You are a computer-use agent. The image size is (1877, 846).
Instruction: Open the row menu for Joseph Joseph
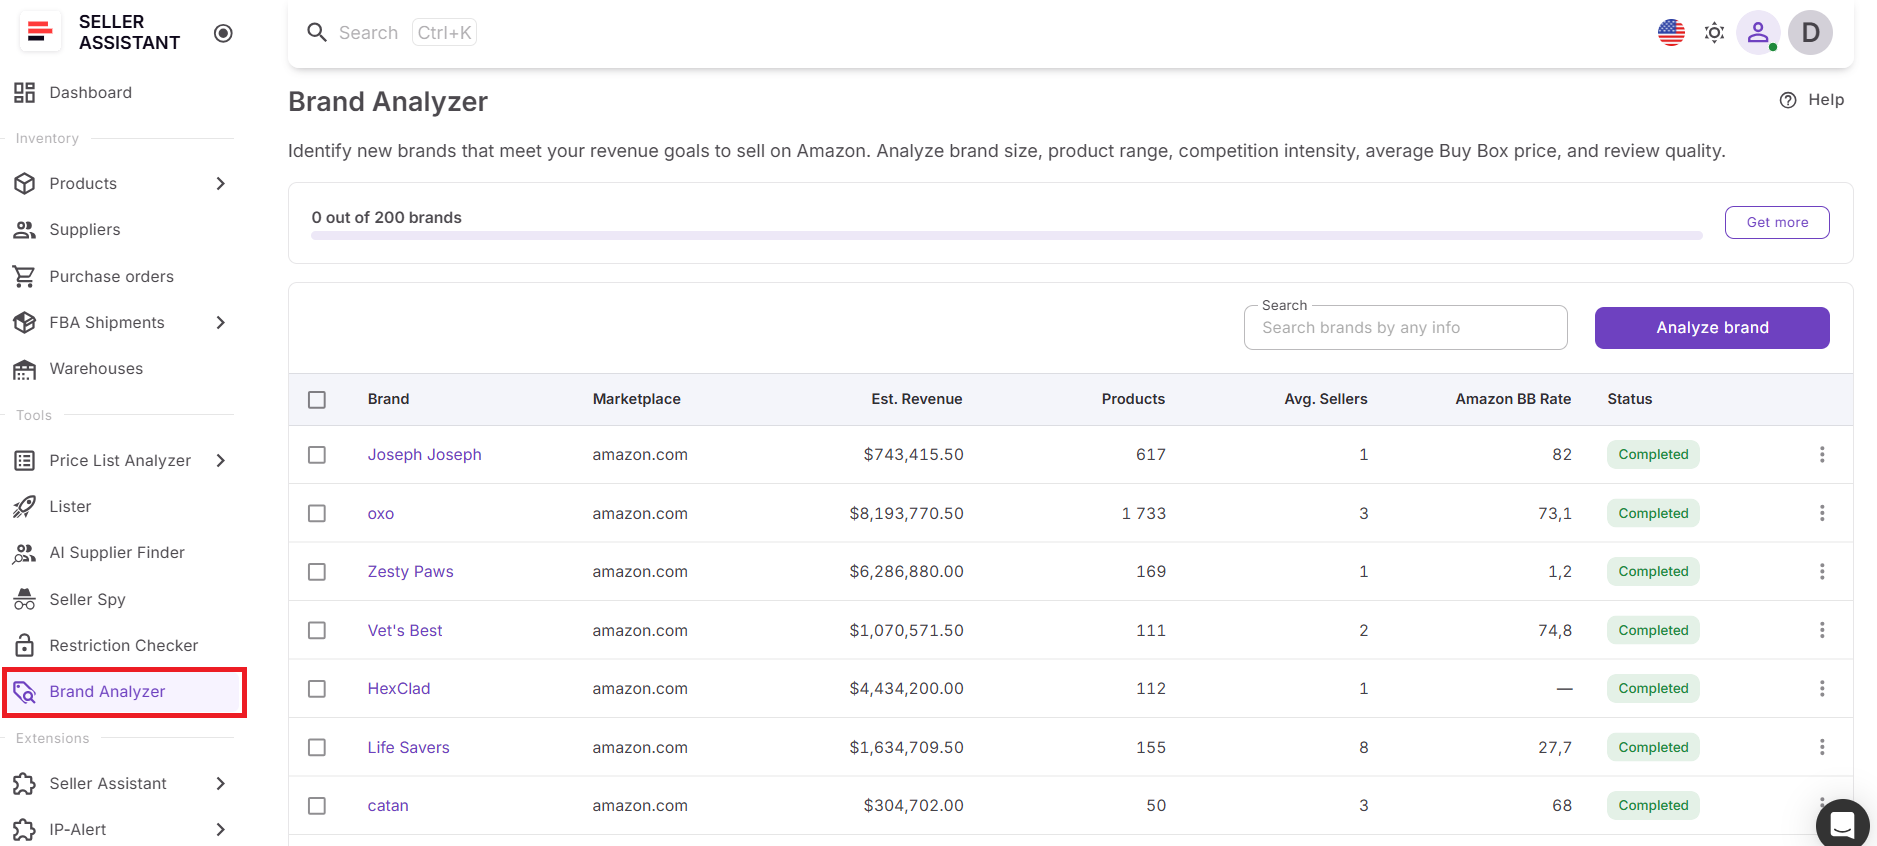[x=1822, y=455]
